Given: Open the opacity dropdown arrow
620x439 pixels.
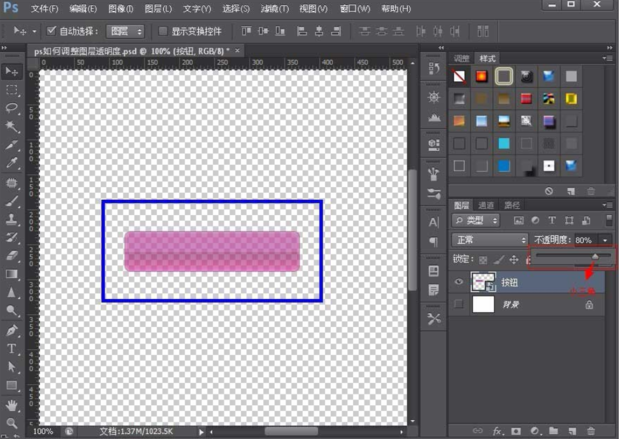Looking at the screenshot, I should click(605, 240).
